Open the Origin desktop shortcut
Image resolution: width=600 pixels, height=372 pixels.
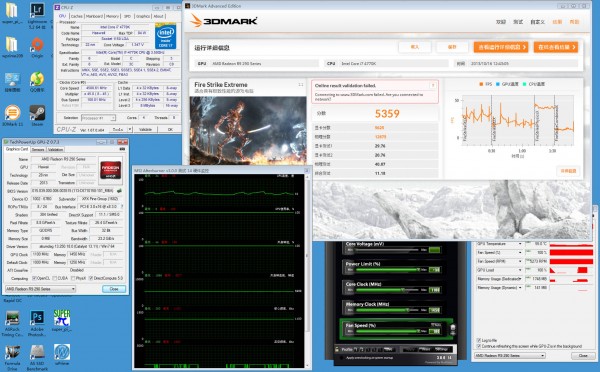(x=37, y=47)
